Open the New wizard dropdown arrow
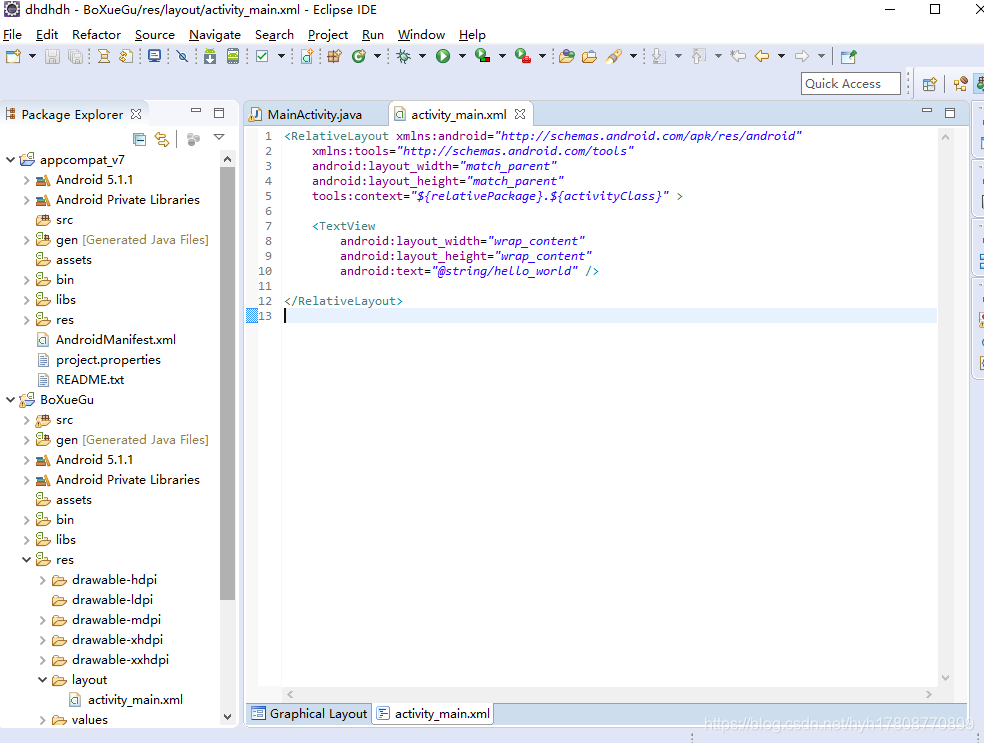Image resolution: width=984 pixels, height=743 pixels. 33,56
